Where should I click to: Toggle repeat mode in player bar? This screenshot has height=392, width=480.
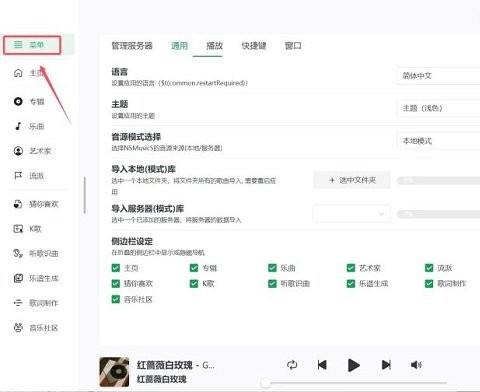292,365
